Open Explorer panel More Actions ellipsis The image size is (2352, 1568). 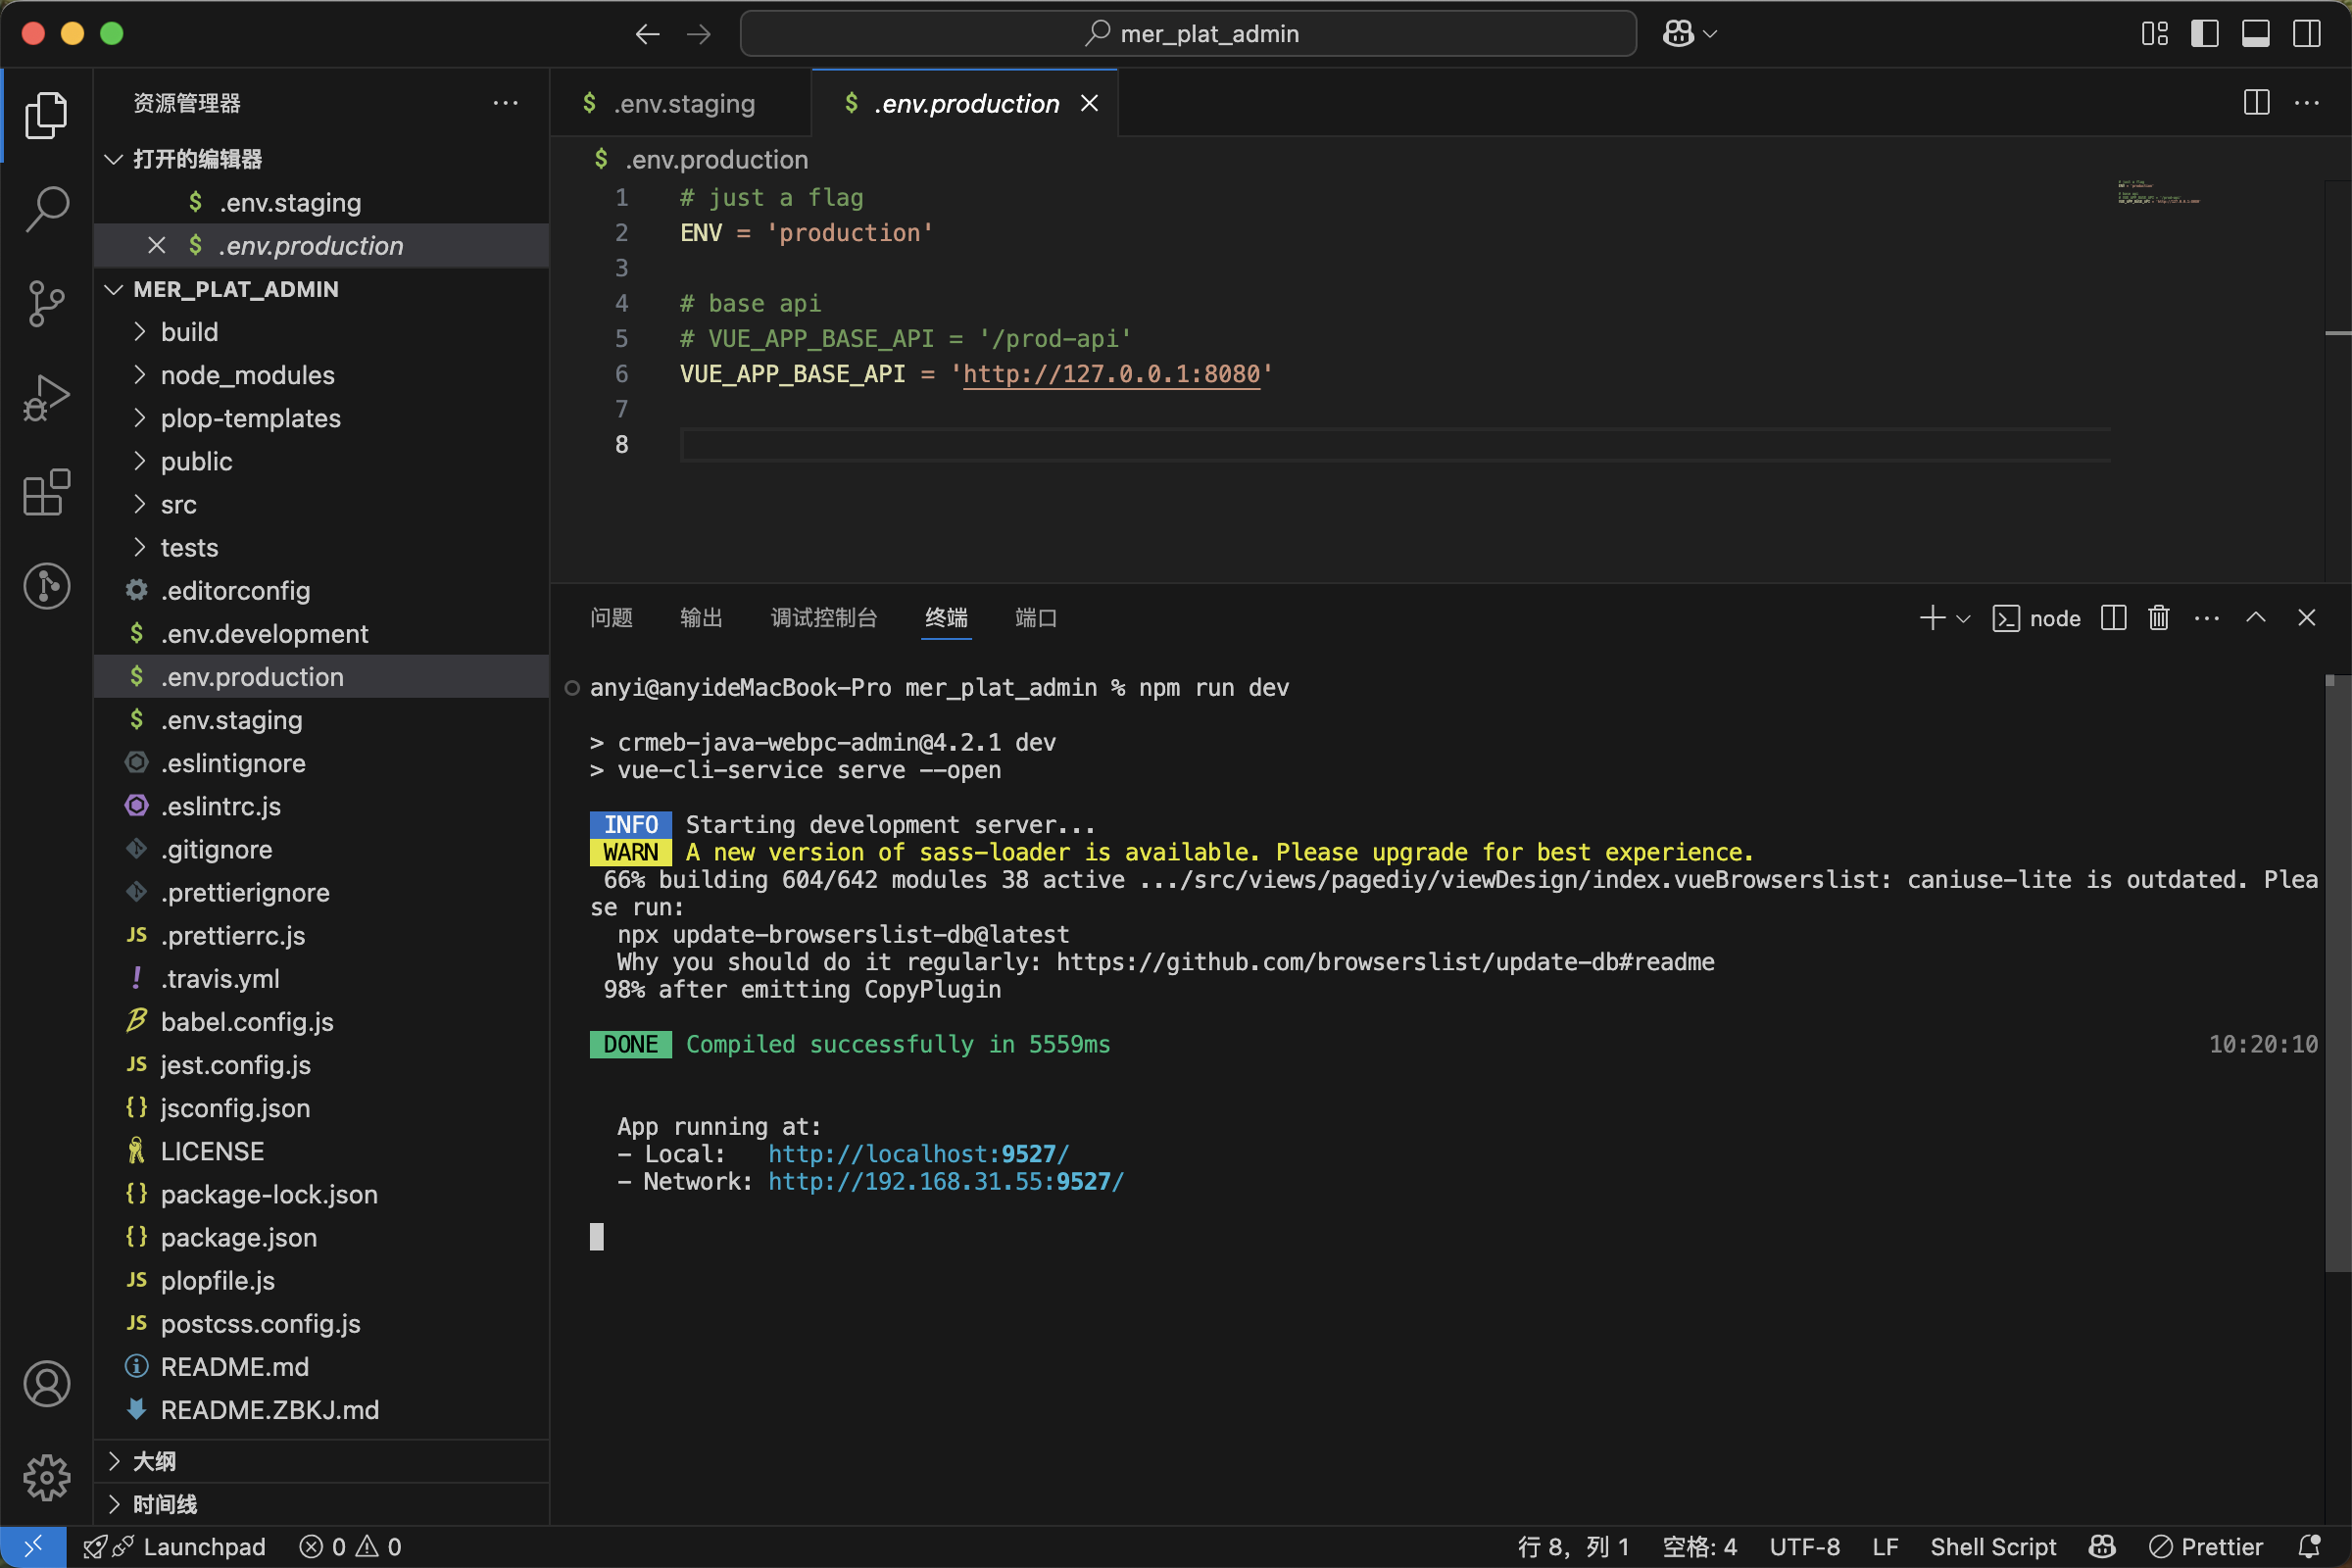(505, 102)
